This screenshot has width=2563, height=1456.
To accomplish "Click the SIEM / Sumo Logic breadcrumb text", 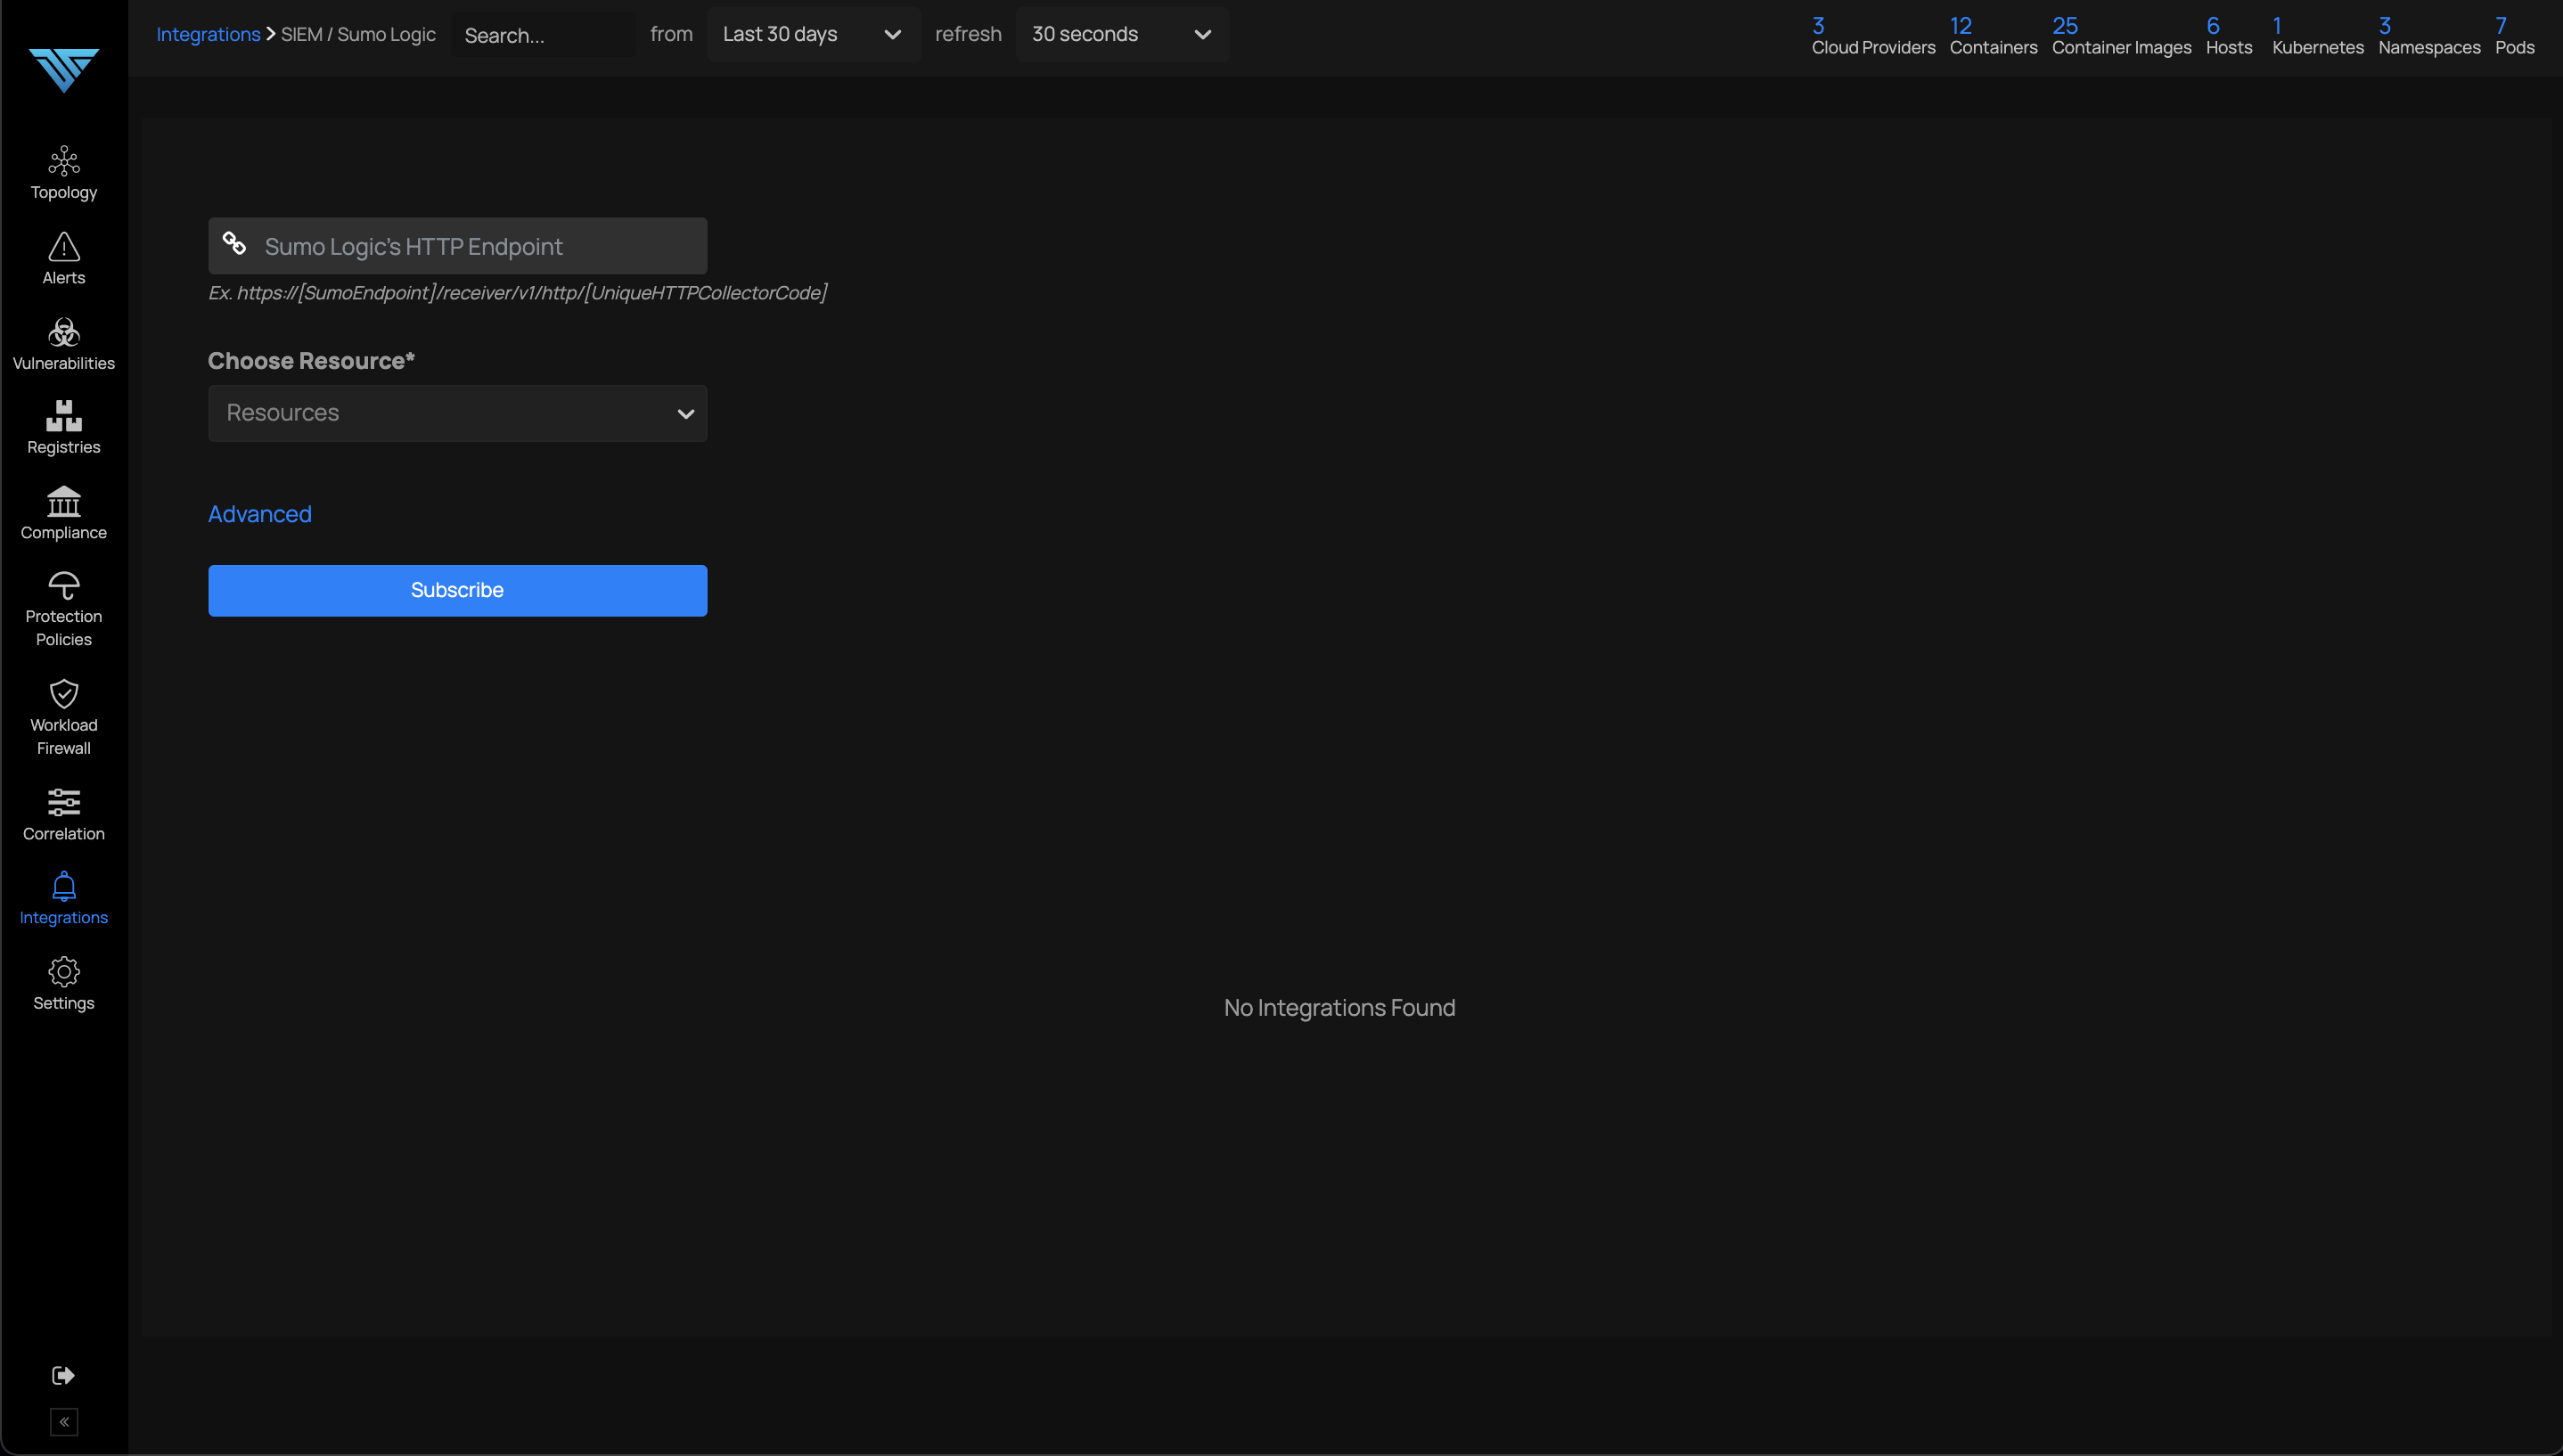I will pos(358,34).
